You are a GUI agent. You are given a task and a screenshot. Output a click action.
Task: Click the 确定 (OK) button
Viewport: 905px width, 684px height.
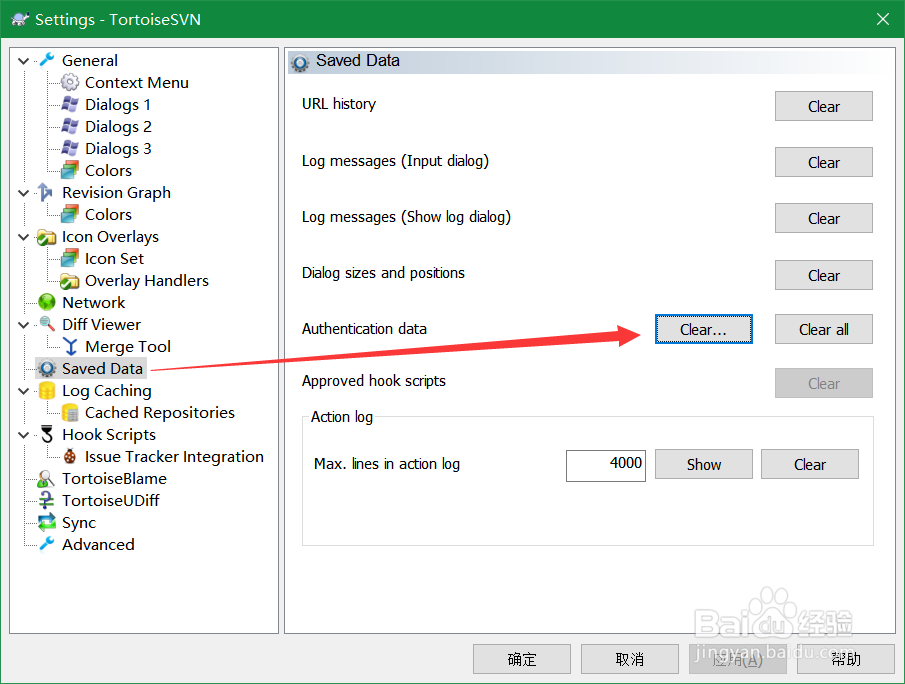(x=522, y=659)
